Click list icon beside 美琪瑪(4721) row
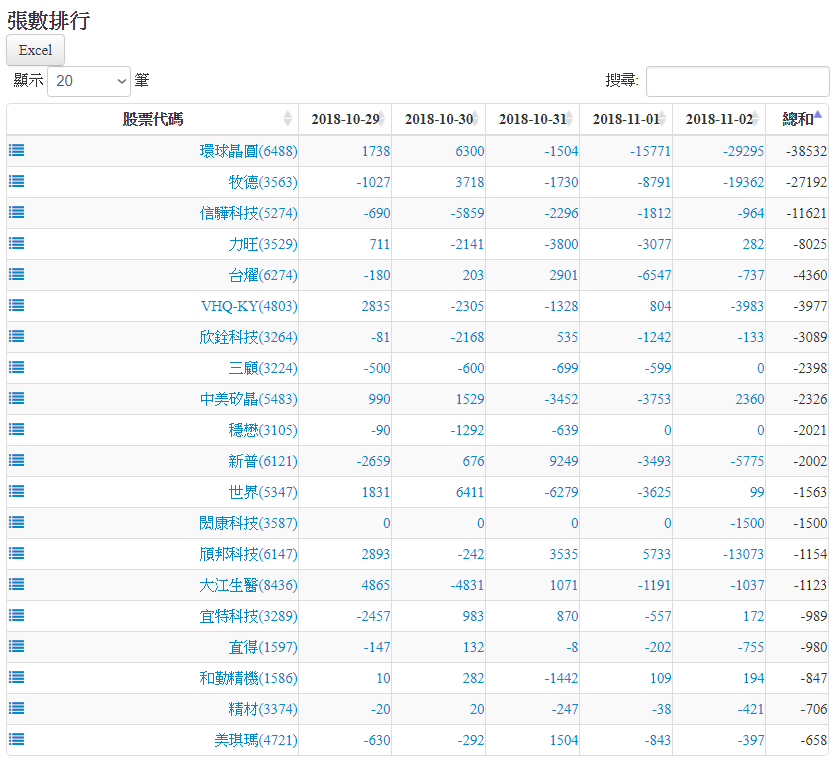Viewport: 837px width, 762px height. [17, 739]
